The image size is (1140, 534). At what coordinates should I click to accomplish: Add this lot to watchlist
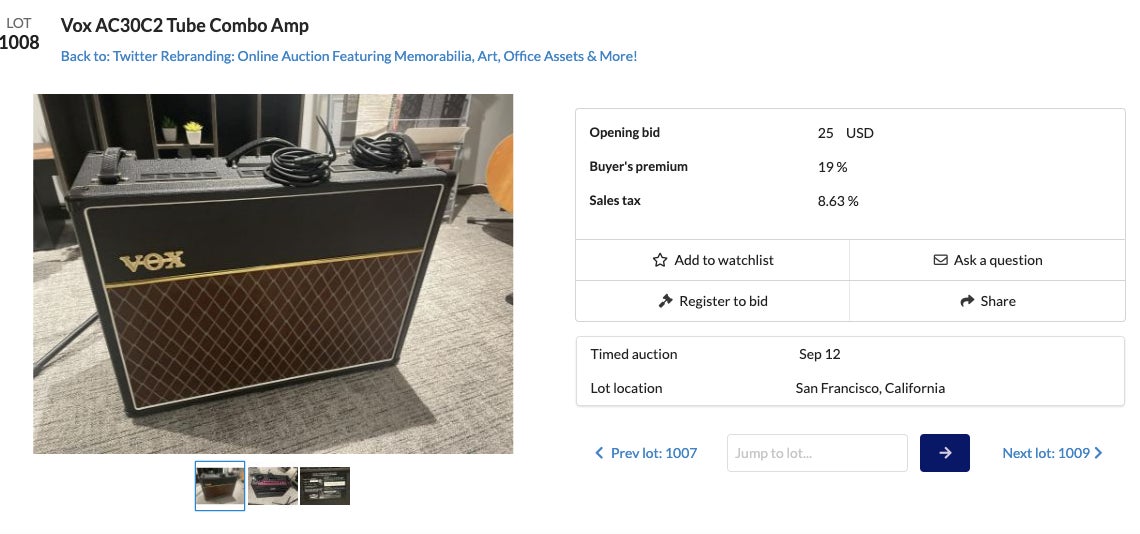[723, 260]
